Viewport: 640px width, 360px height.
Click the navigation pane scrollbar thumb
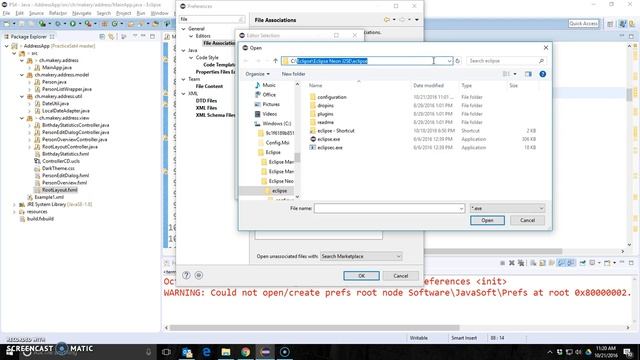(x=298, y=157)
